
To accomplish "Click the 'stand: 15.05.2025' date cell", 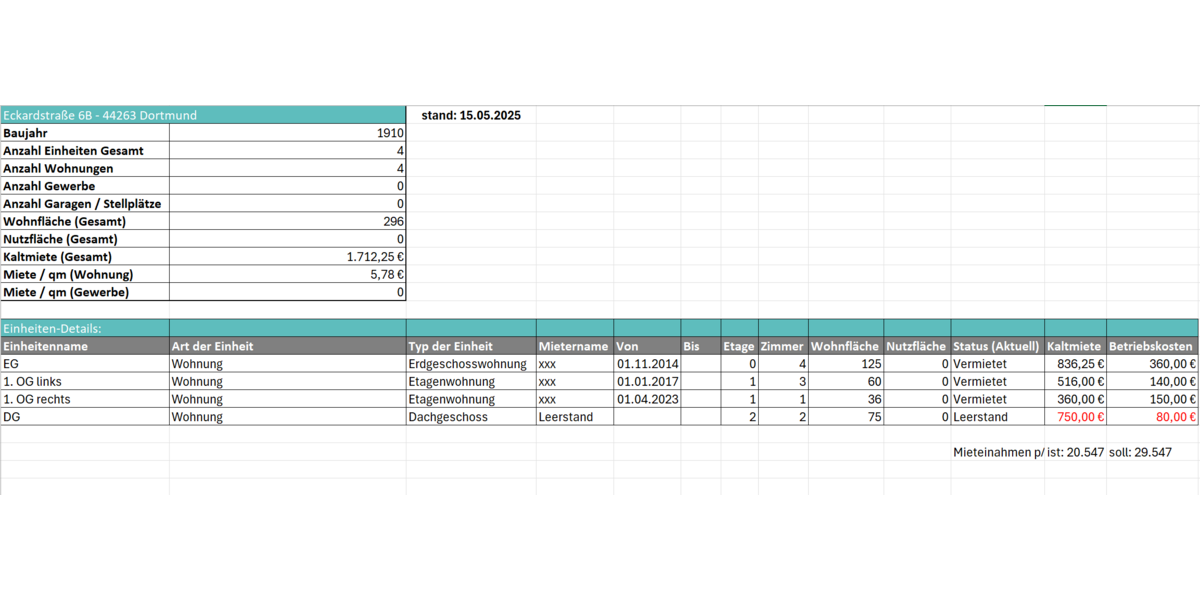I will pos(471,115).
